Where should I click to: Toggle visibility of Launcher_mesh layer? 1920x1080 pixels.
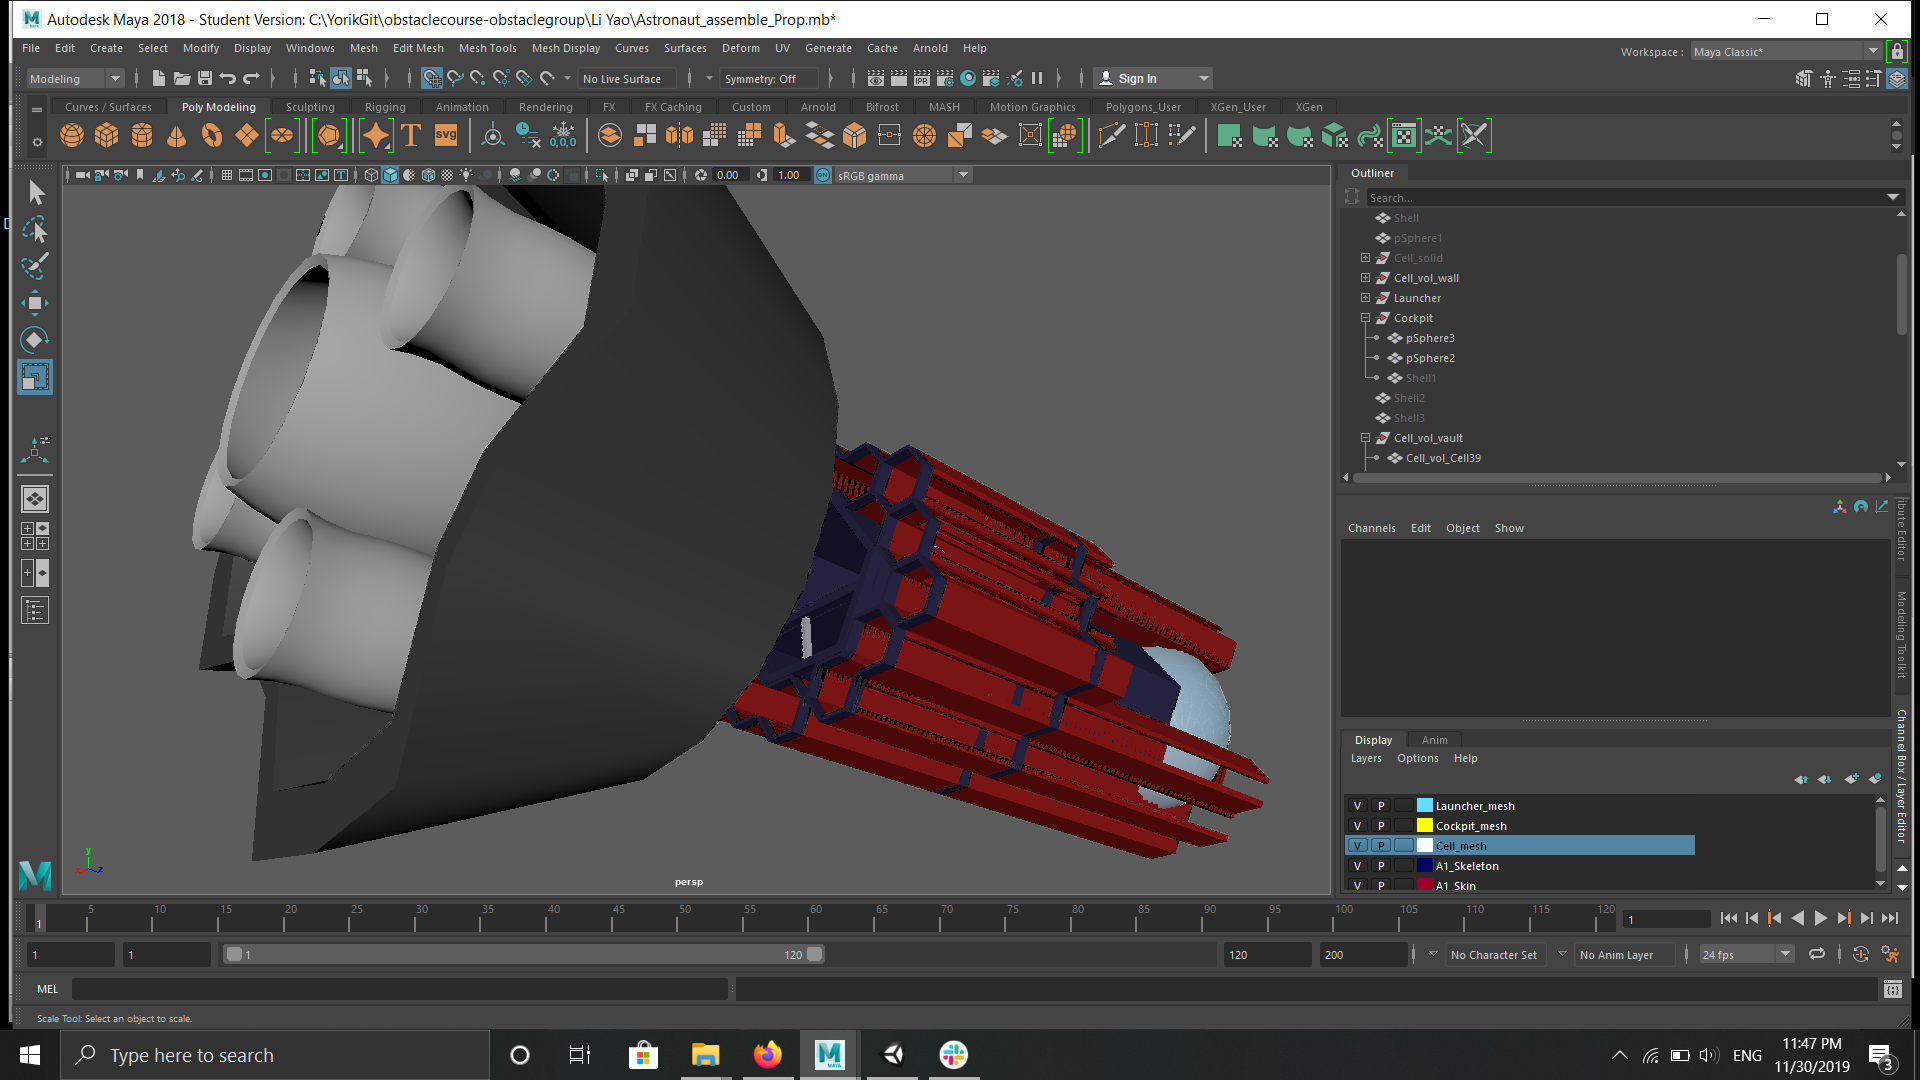coord(1357,806)
